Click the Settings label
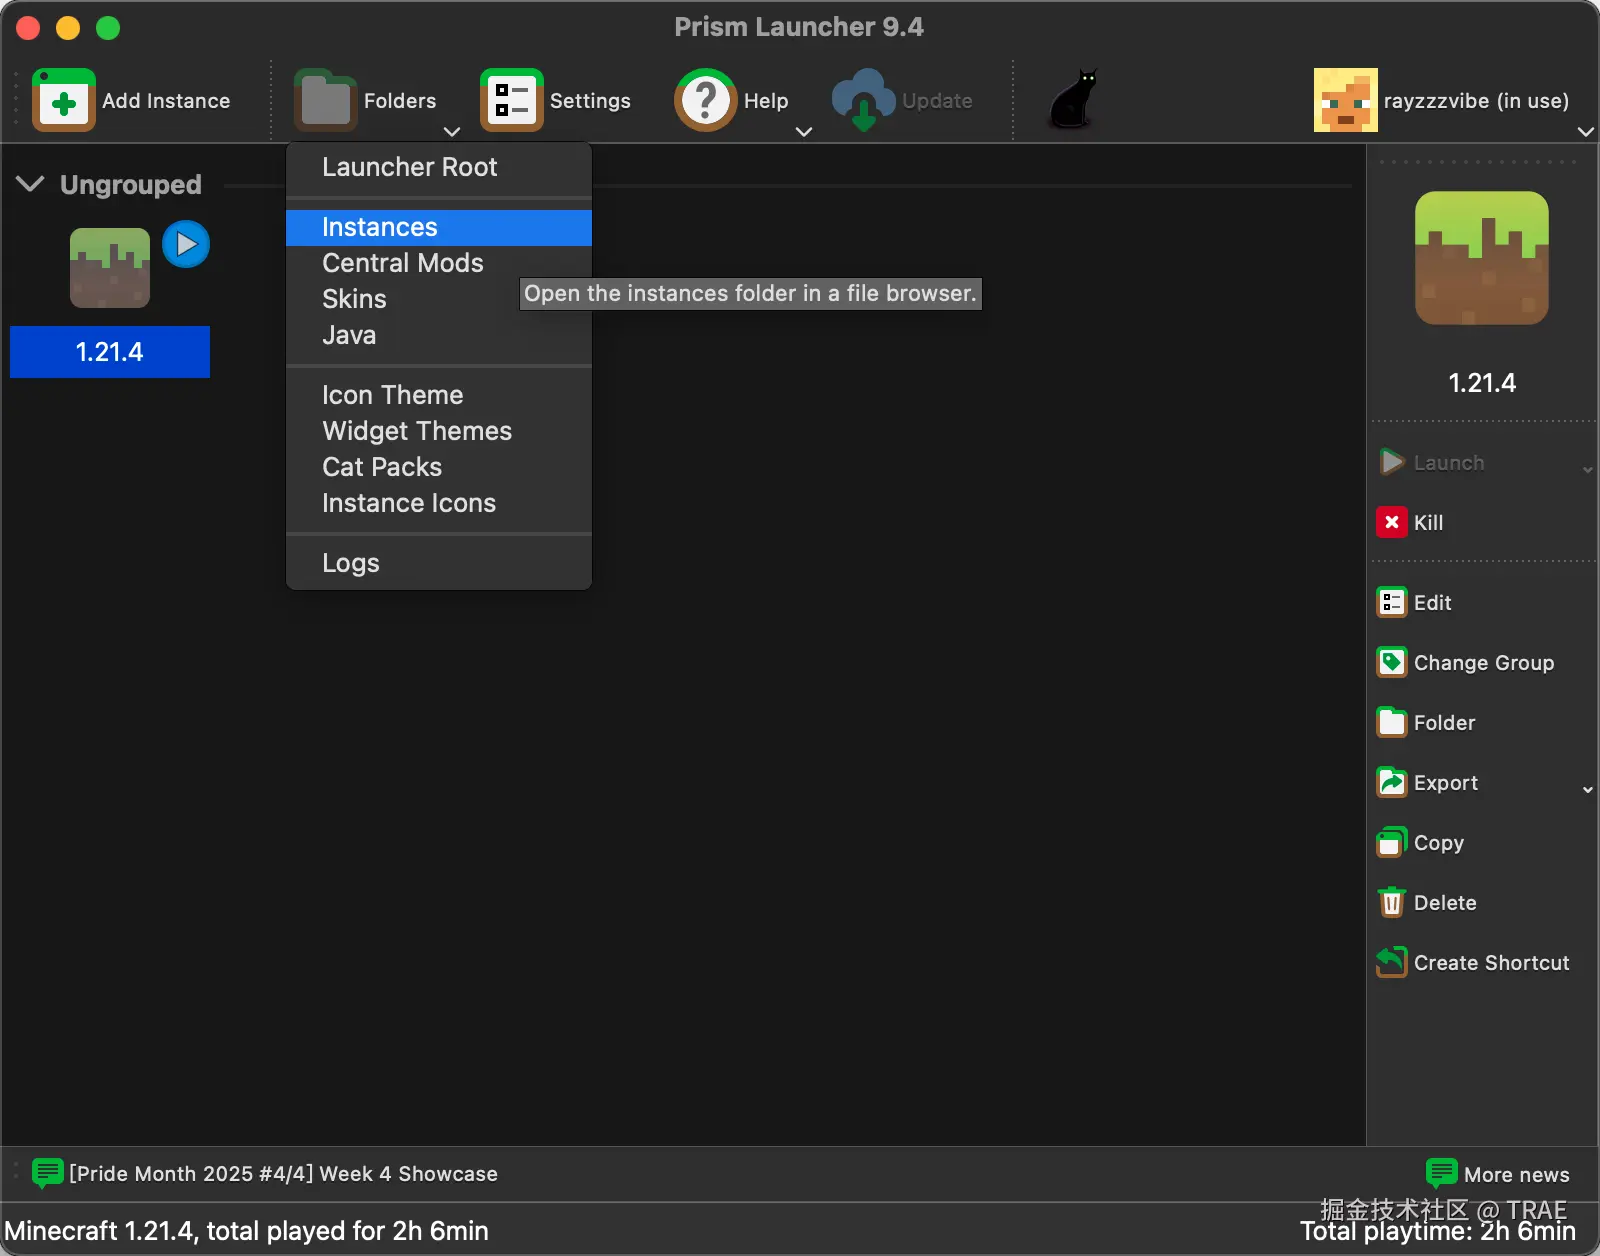The height and width of the screenshot is (1256, 1600). click(x=590, y=101)
